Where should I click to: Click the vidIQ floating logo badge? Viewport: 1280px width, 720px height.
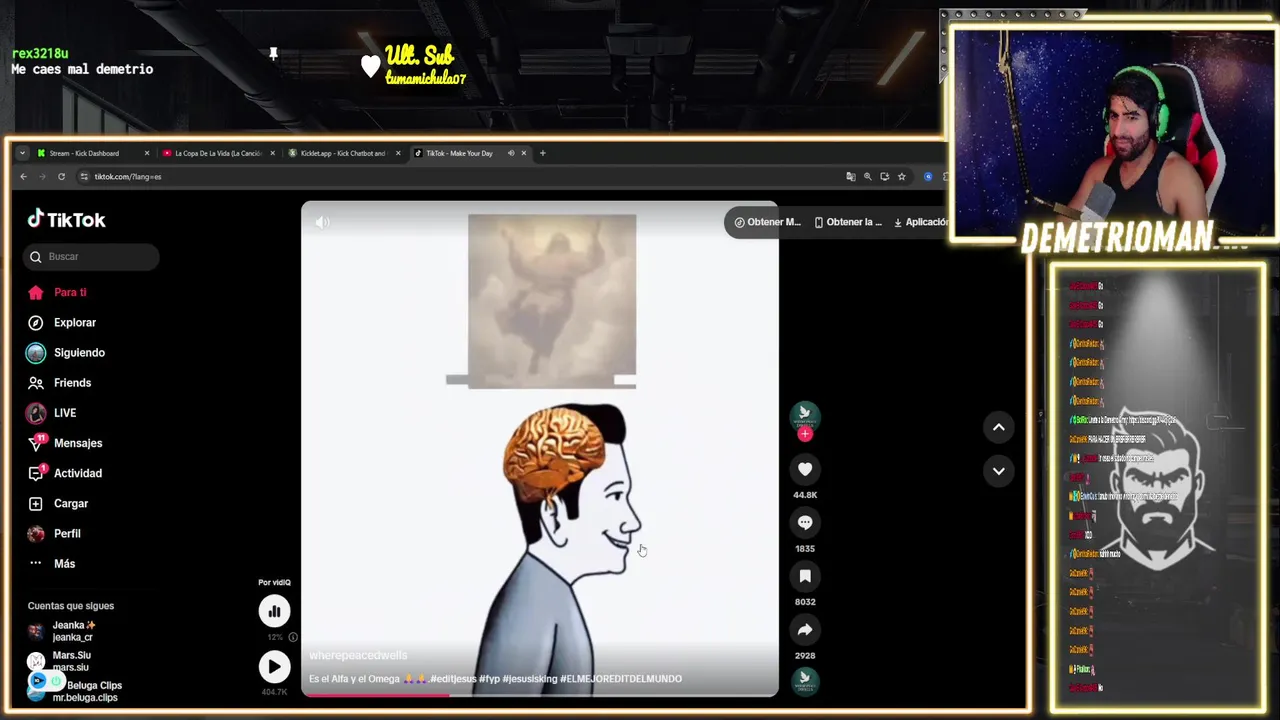(38, 681)
